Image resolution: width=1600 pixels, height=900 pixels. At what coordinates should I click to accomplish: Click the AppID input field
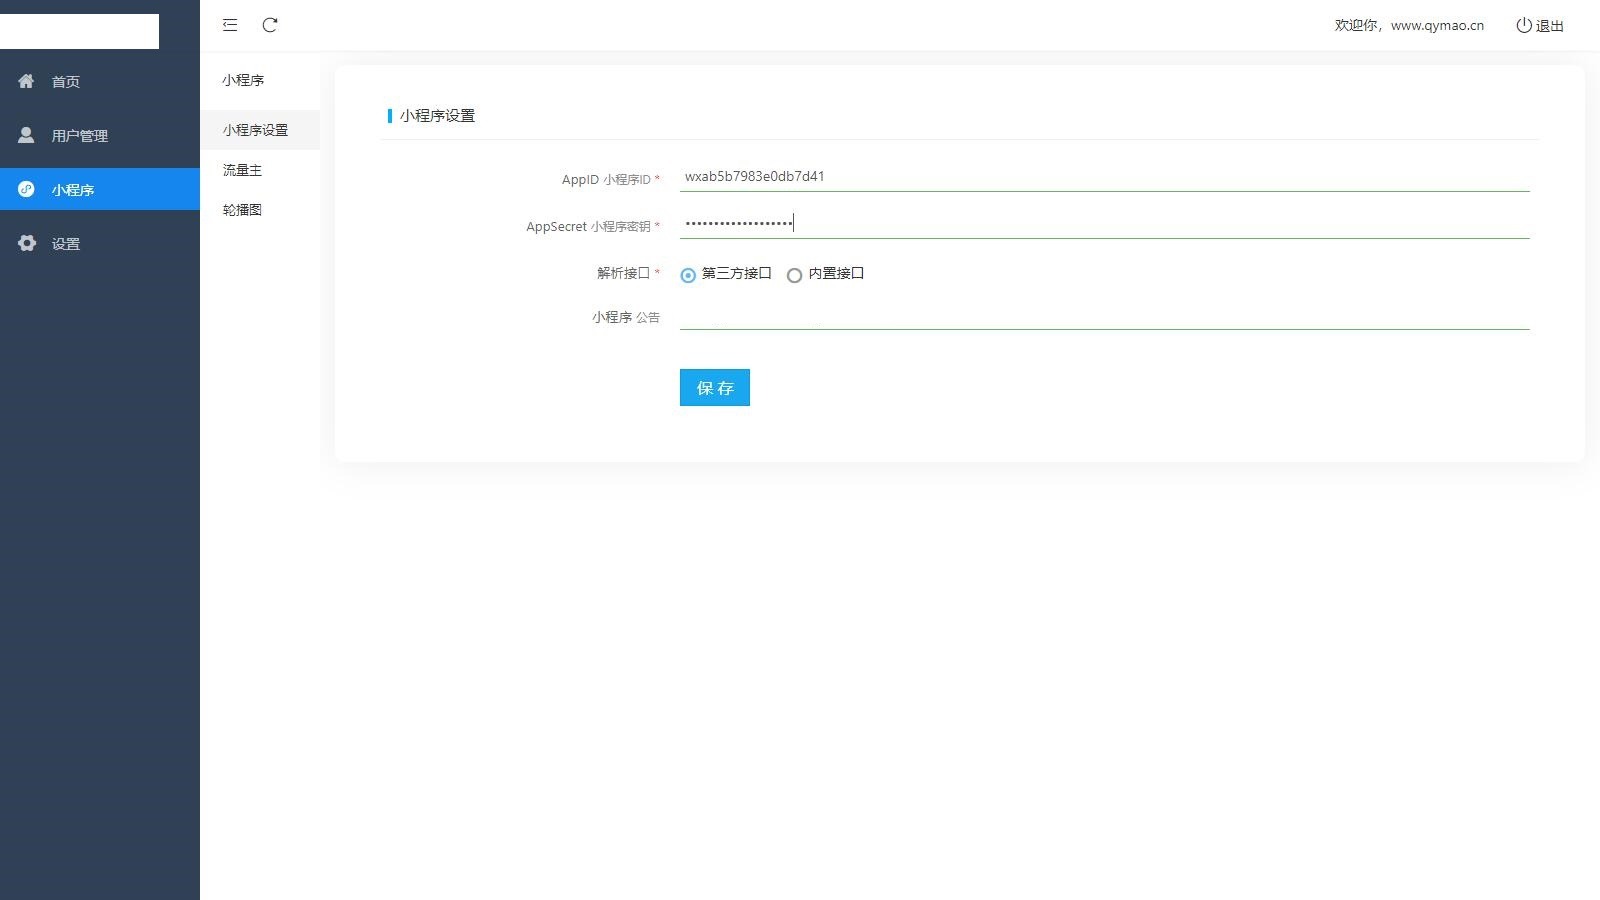tap(1105, 177)
